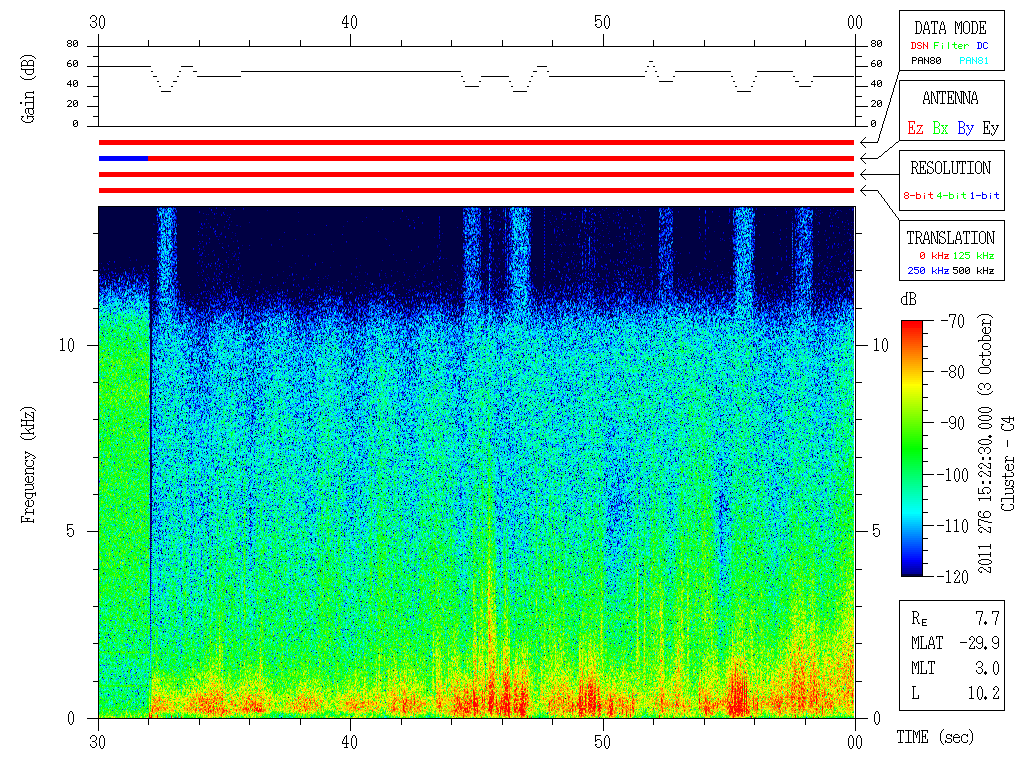Click the green 4-bit resolution label
This screenshot has width=1024, height=768.
(951, 195)
